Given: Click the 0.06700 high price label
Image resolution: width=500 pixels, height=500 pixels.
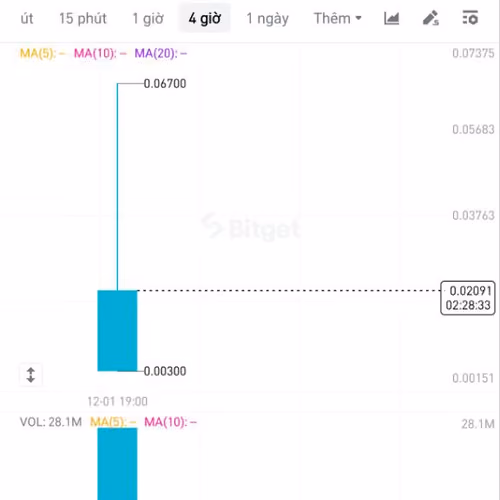Looking at the screenshot, I should tap(165, 84).
